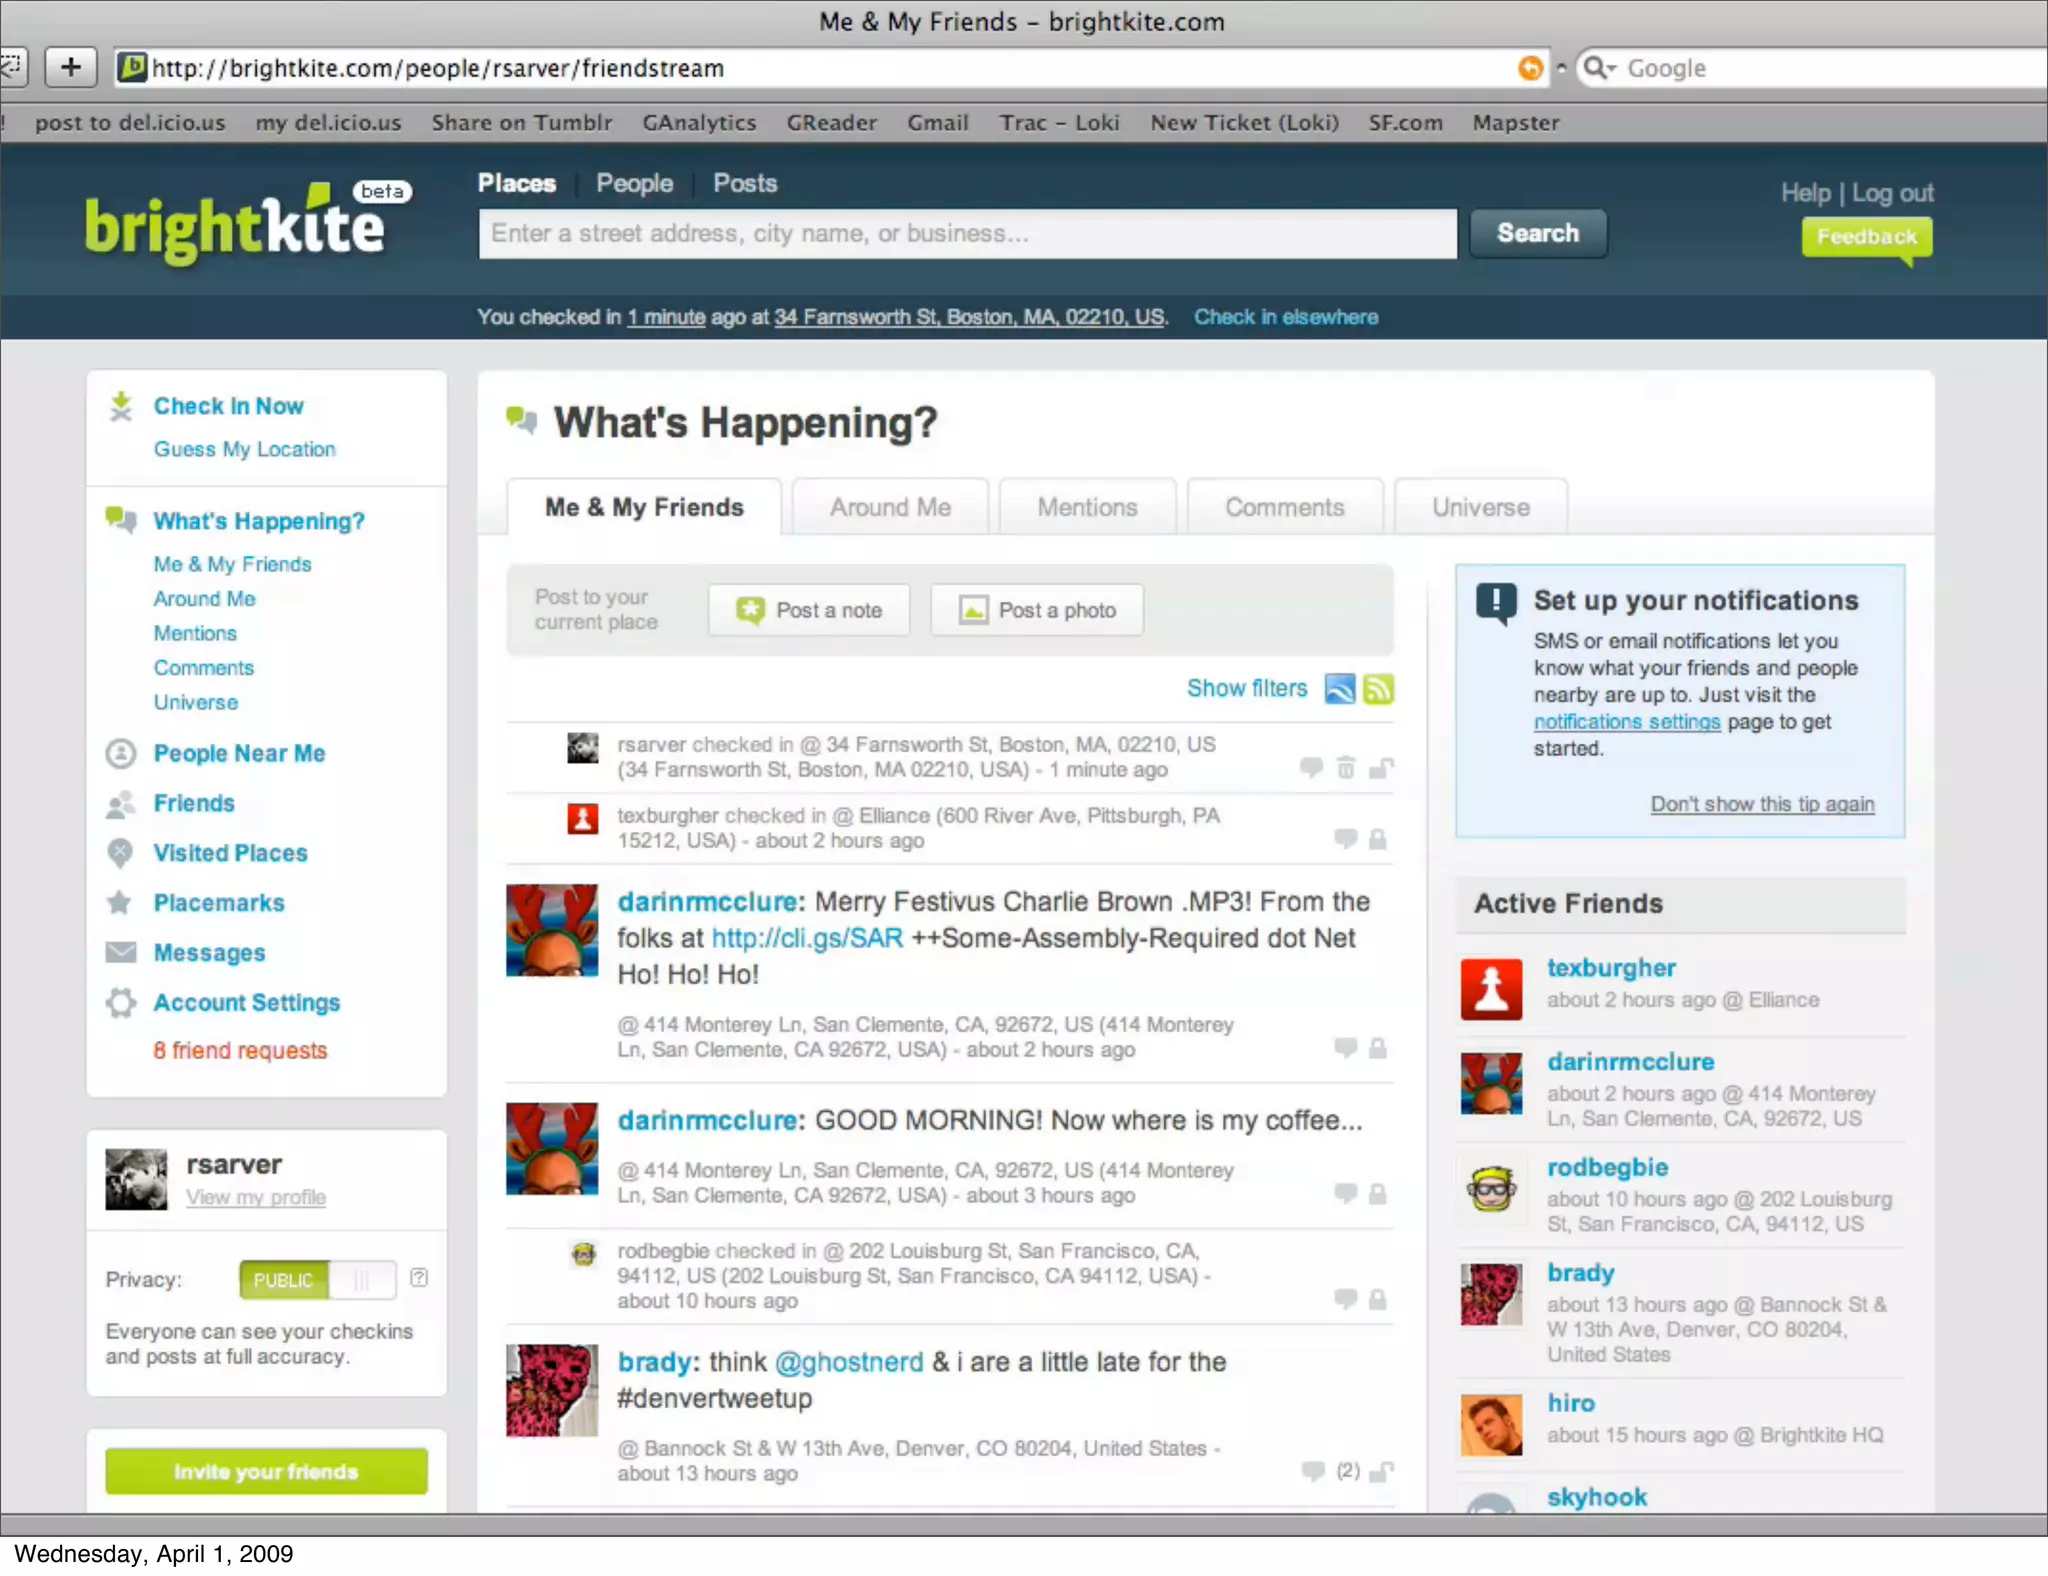
Task: Click View my profile link
Action: tap(256, 1197)
